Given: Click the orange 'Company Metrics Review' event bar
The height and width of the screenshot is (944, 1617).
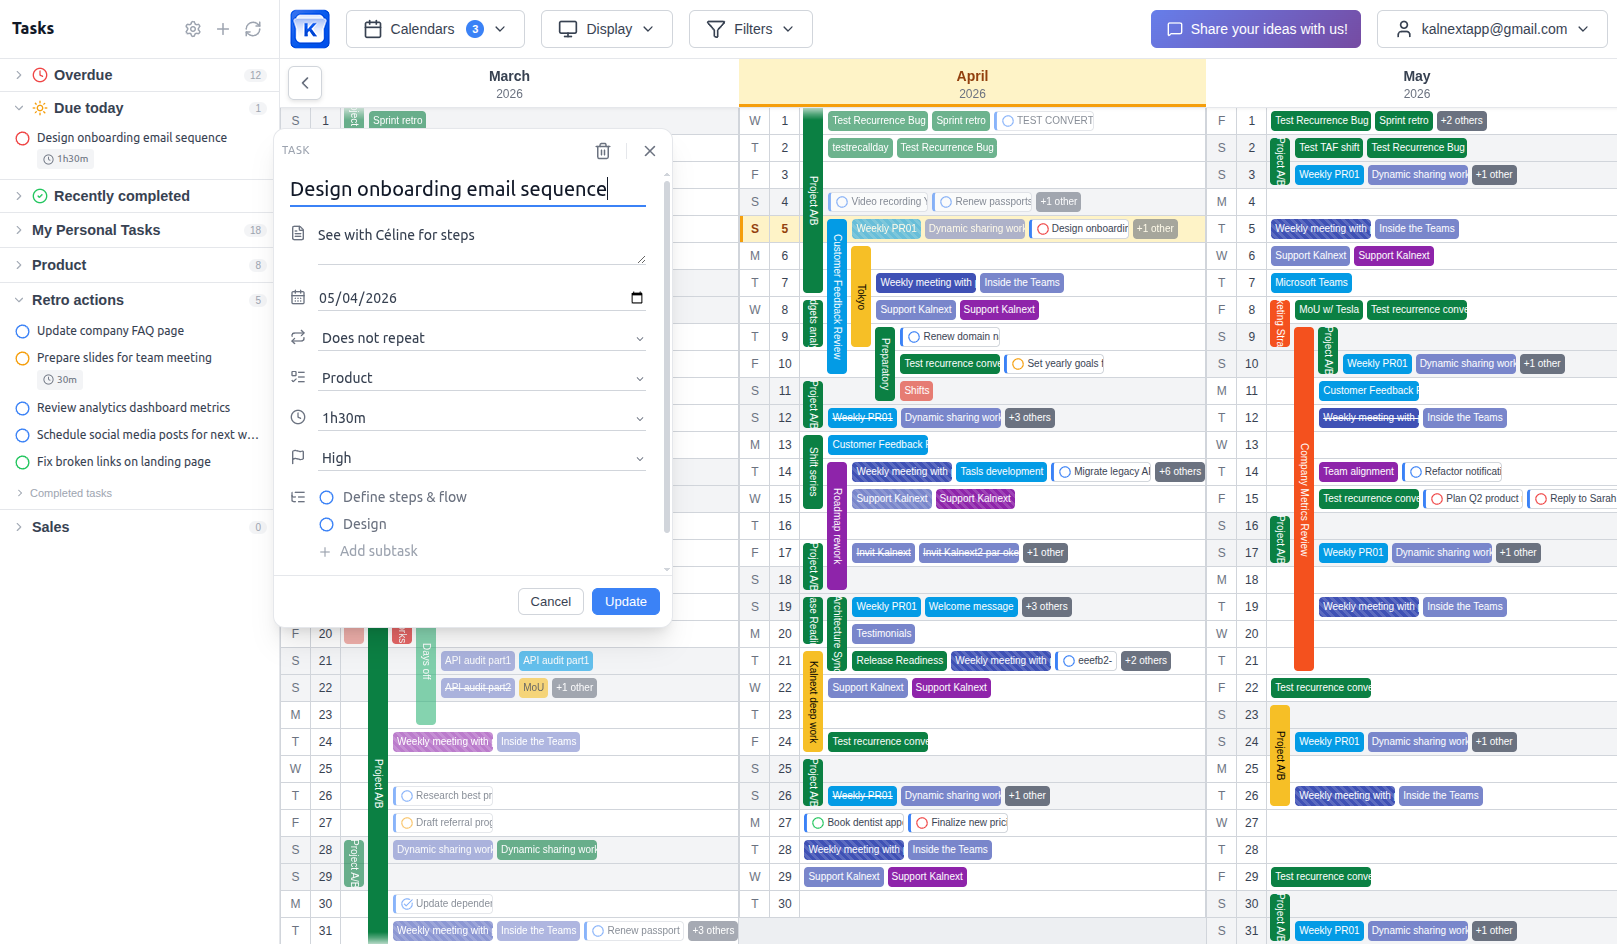Looking at the screenshot, I should coord(1303,500).
